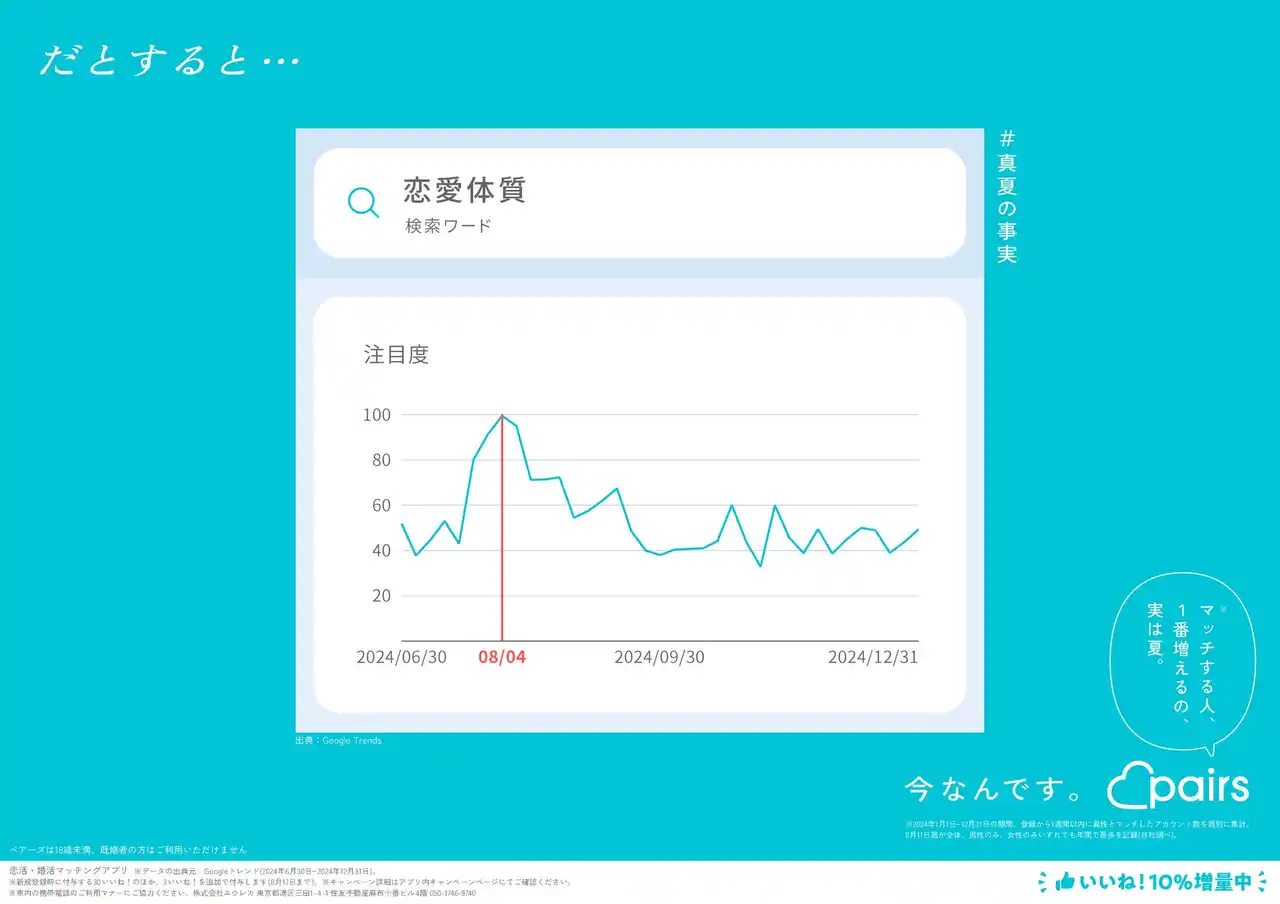Select the 2024/06/30 axis date label

coord(401,657)
